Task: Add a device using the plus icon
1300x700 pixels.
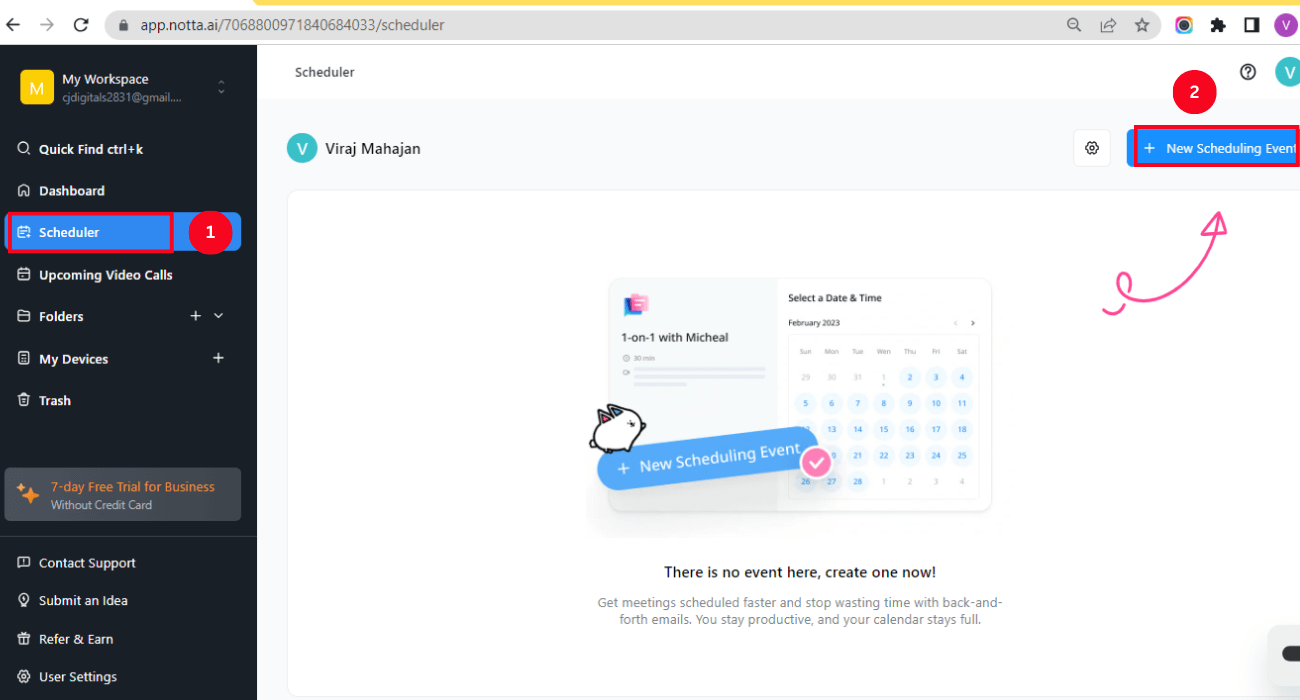Action: coord(218,358)
